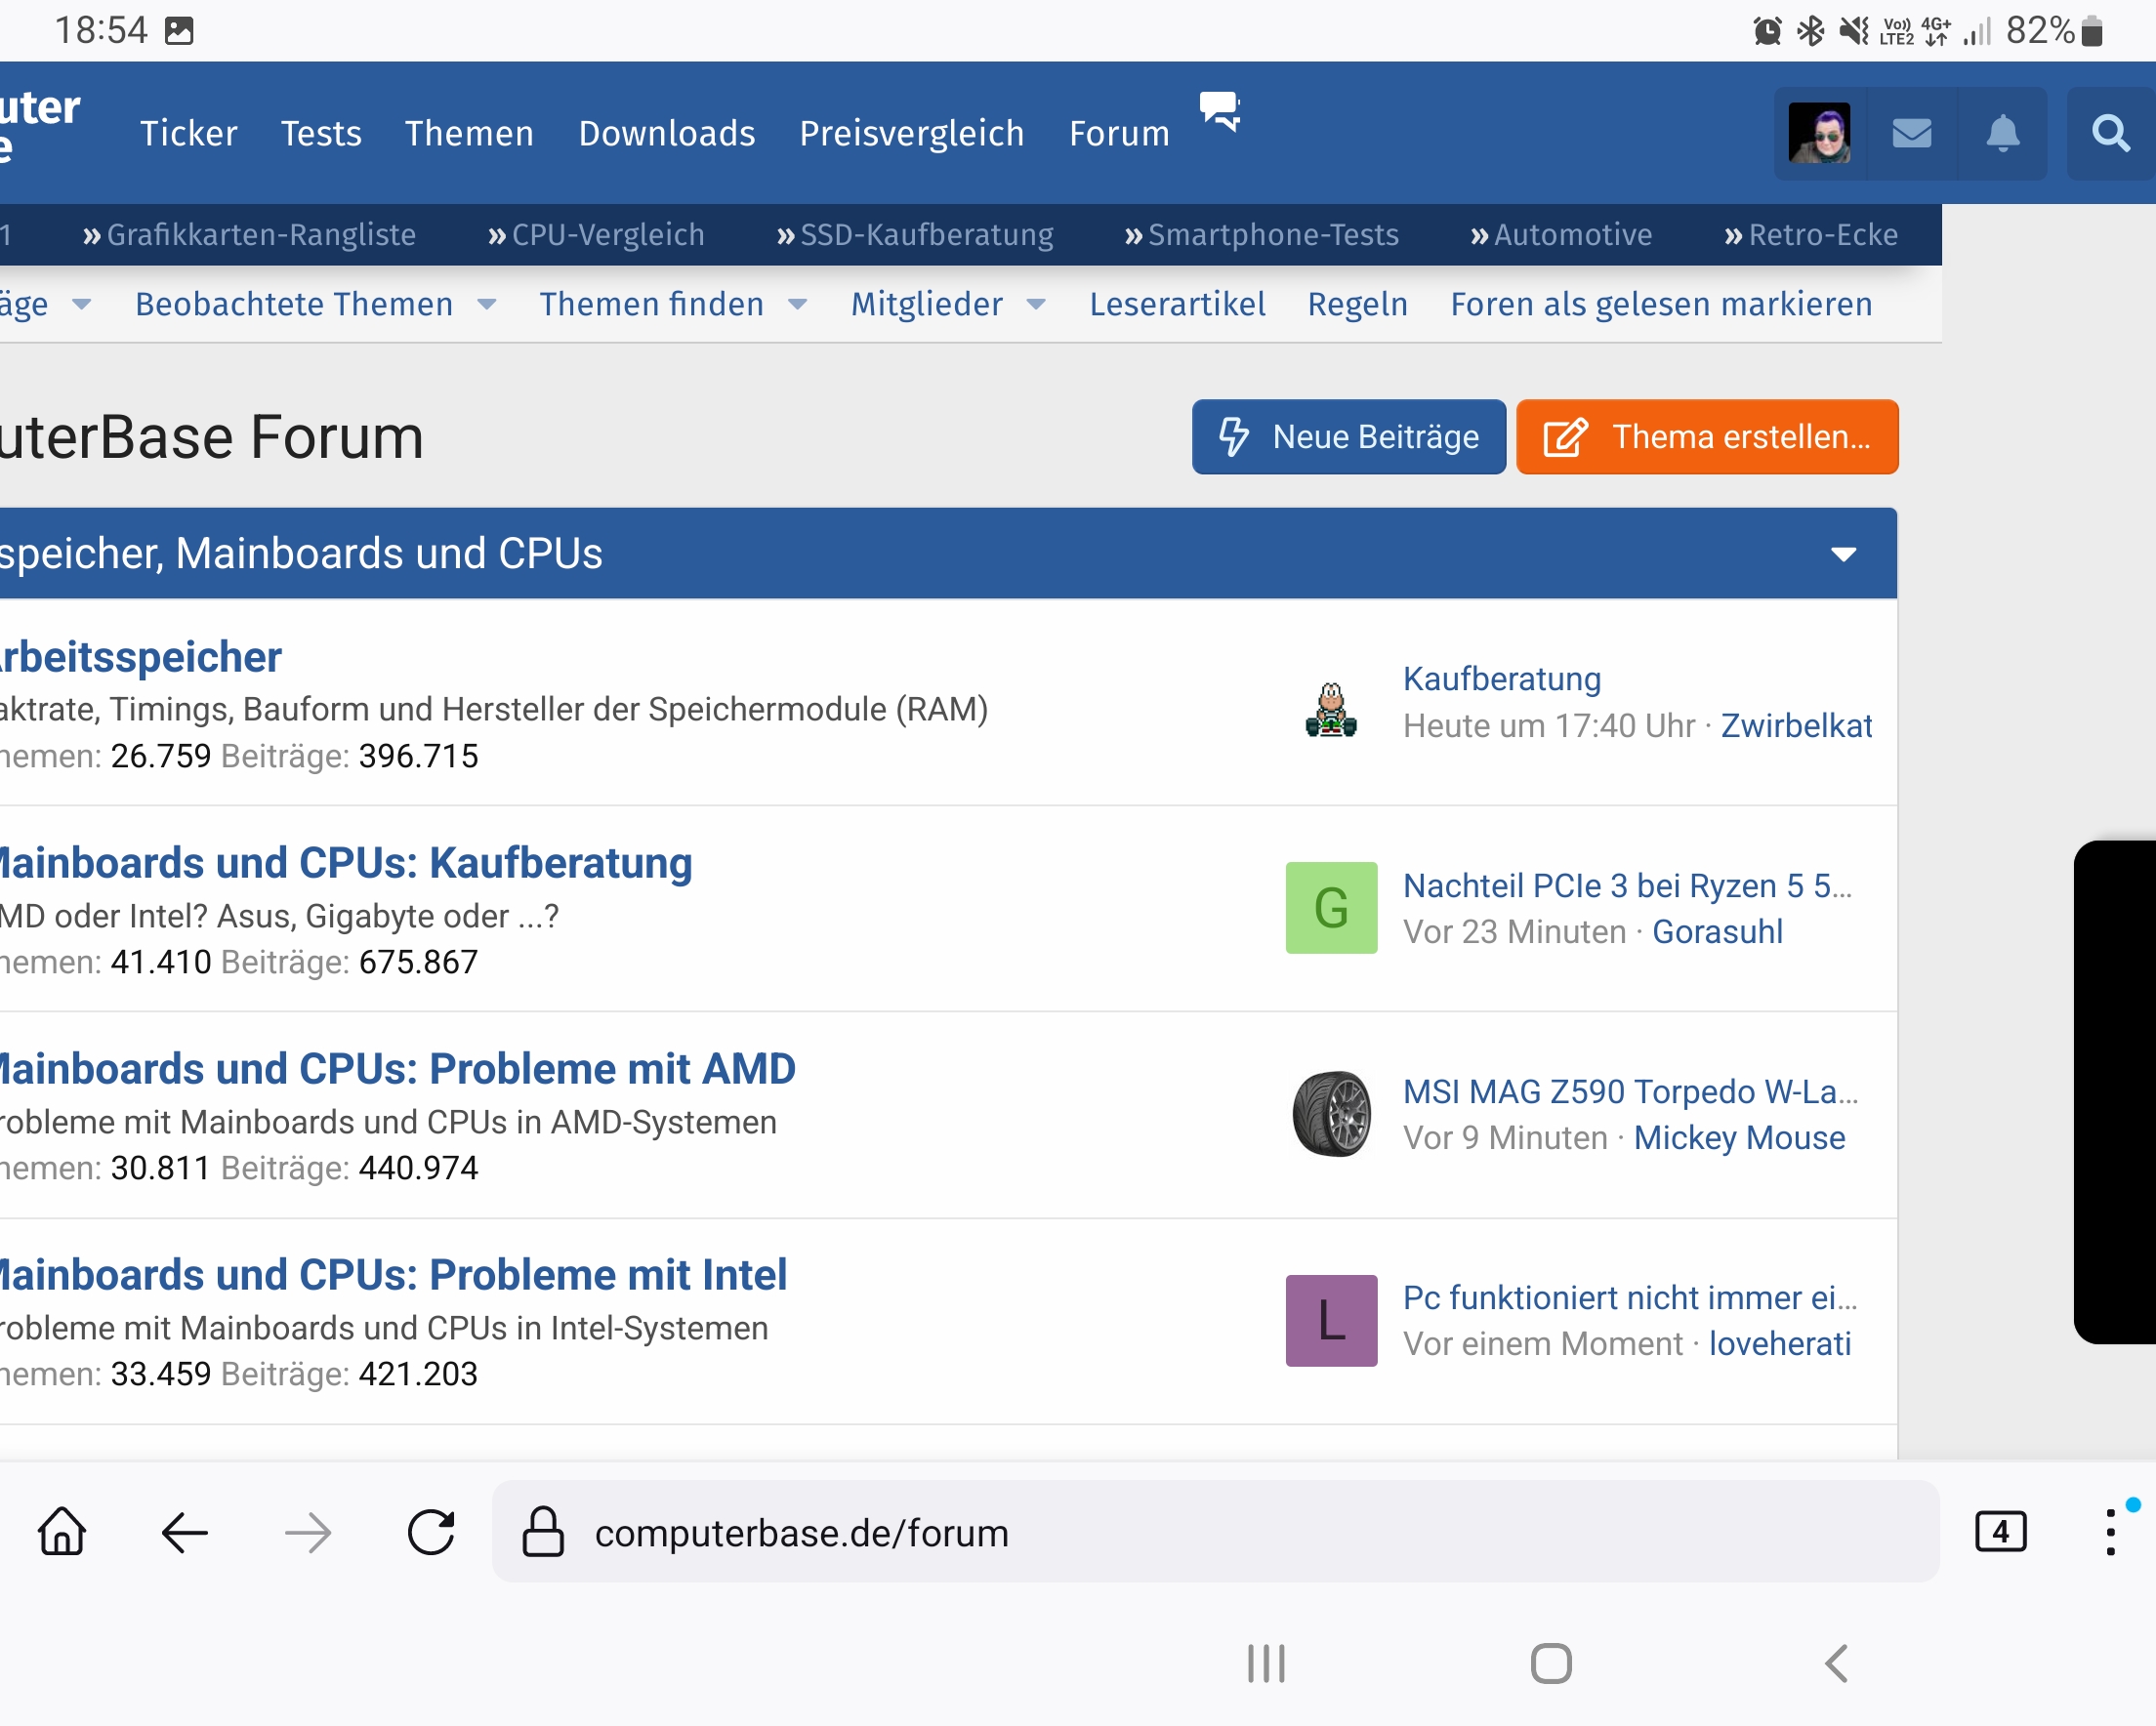This screenshot has width=2156, height=1726.
Task: Switch to the Ticker menu item
Action: click(x=188, y=133)
